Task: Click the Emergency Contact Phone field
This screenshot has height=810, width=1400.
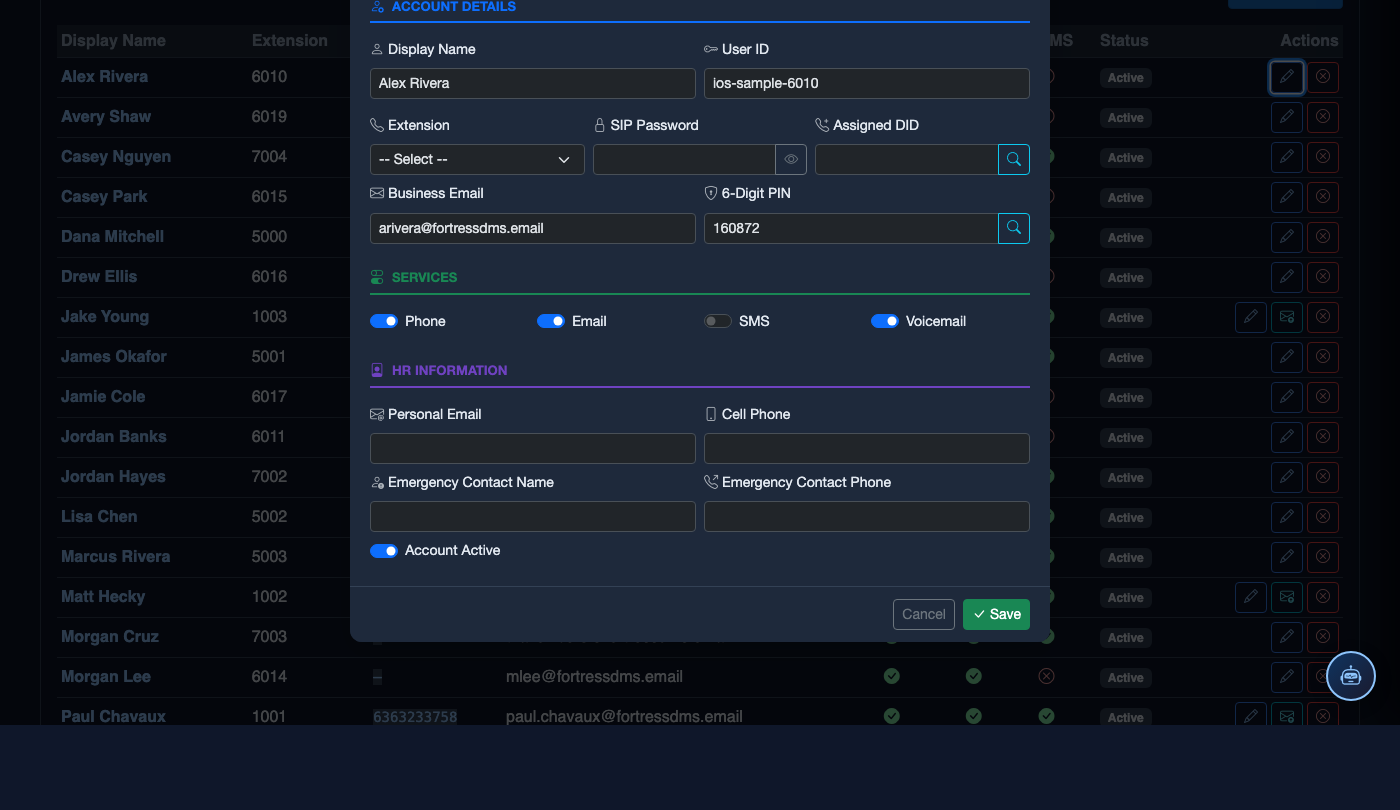Action: [867, 516]
